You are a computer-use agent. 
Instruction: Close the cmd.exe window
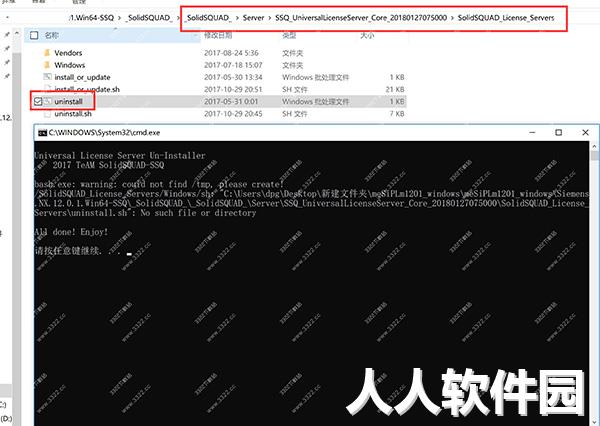click(x=585, y=132)
